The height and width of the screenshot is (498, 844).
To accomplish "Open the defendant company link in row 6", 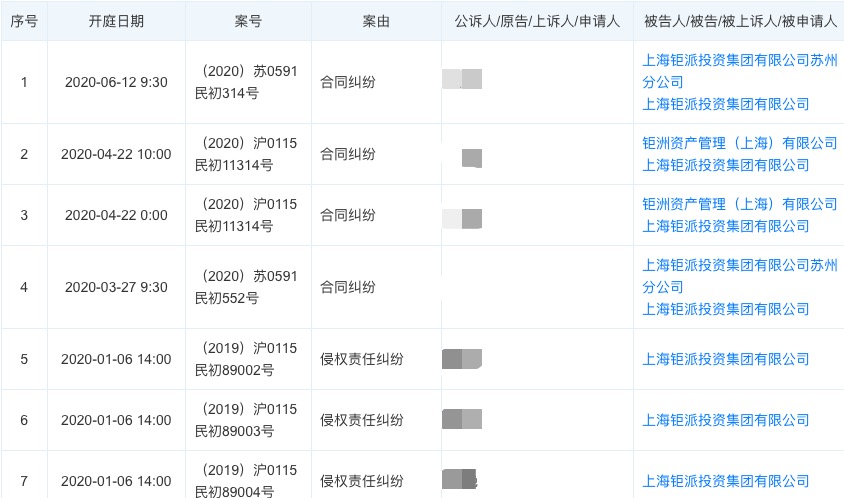I will click(726, 420).
